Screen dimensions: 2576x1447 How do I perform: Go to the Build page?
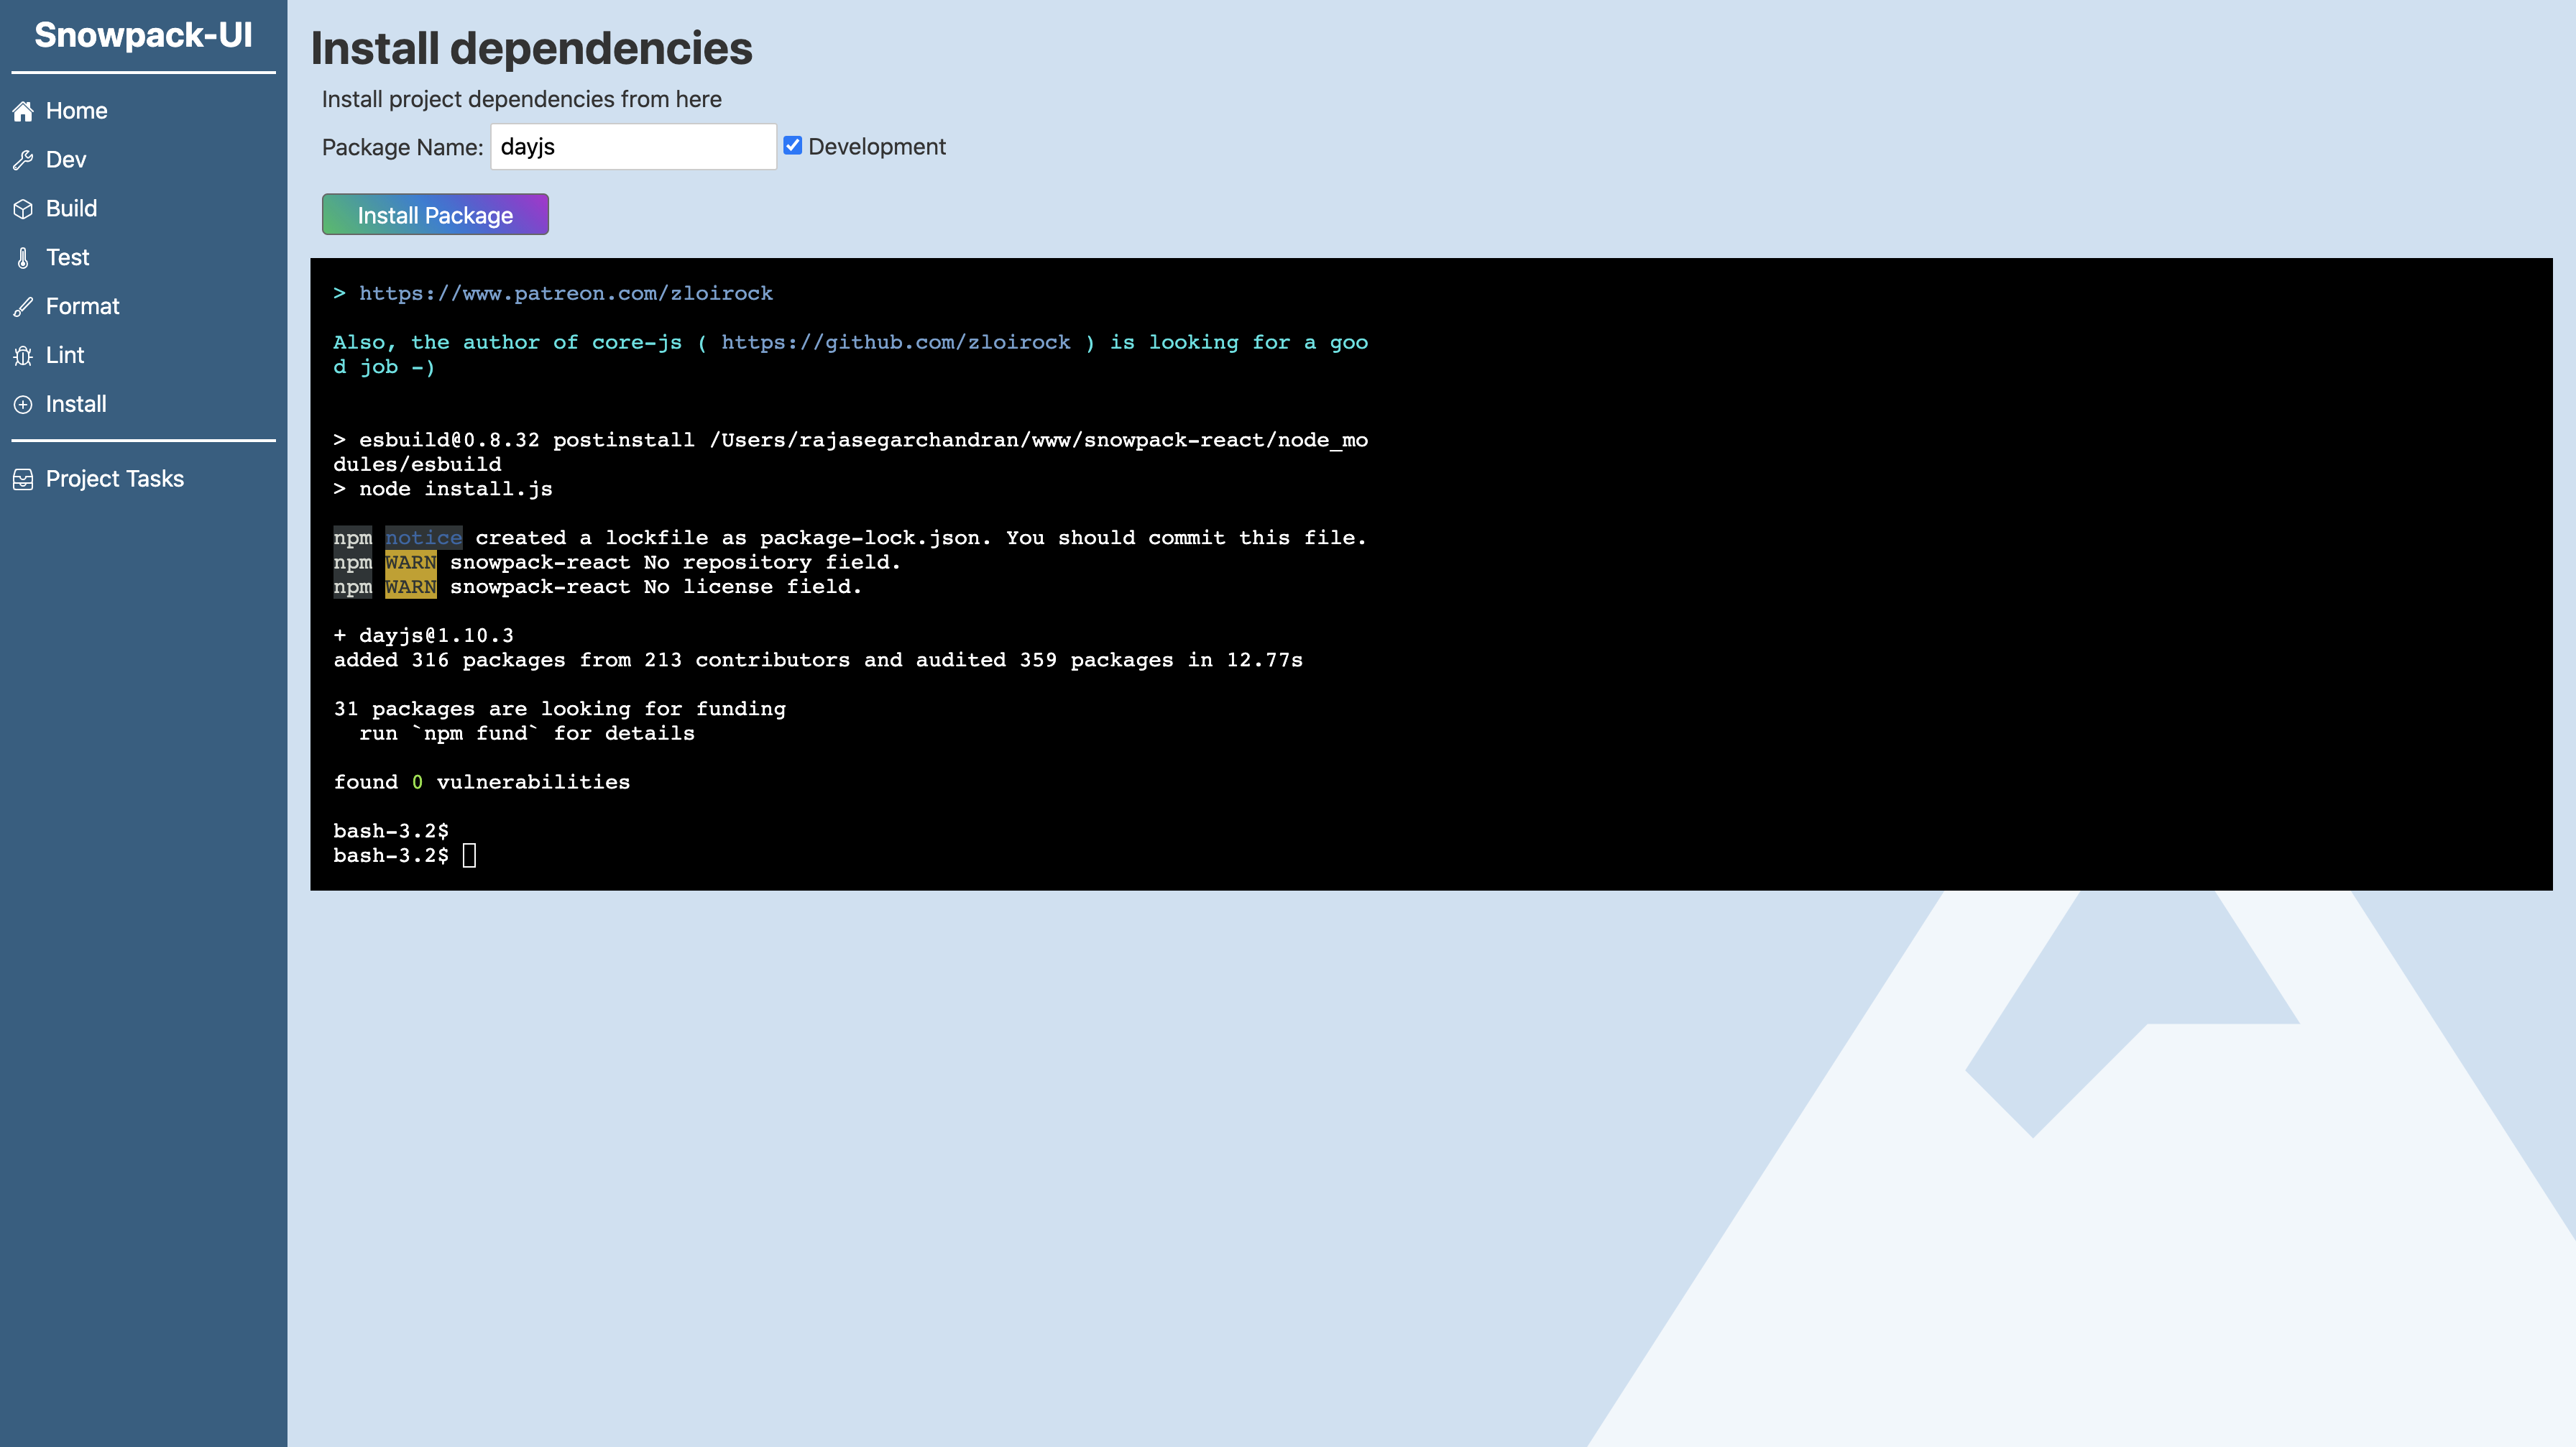pyautogui.click(x=71, y=209)
